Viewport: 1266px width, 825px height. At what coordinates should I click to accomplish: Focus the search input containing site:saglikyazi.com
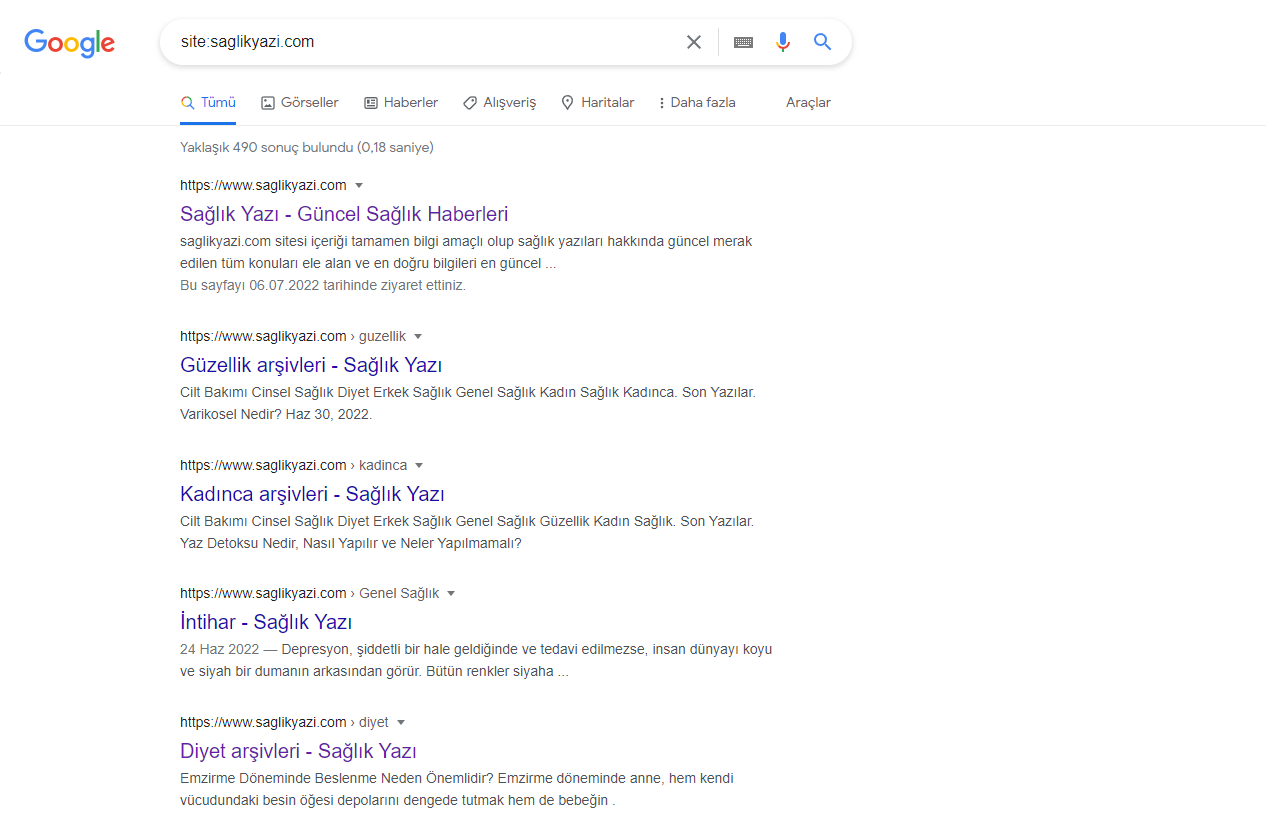pos(425,42)
